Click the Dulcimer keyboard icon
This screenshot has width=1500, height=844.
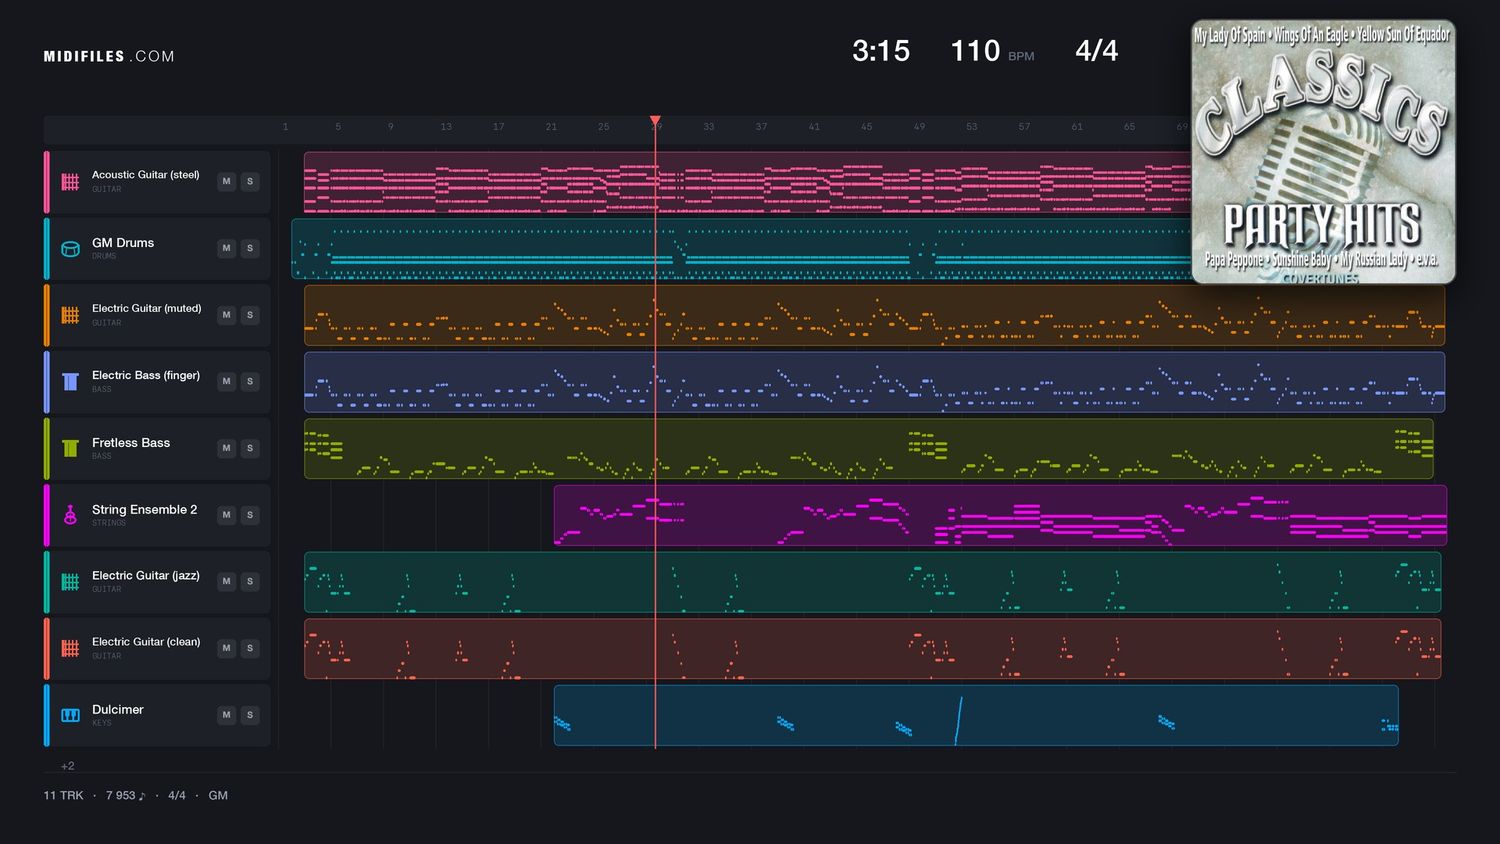70,715
